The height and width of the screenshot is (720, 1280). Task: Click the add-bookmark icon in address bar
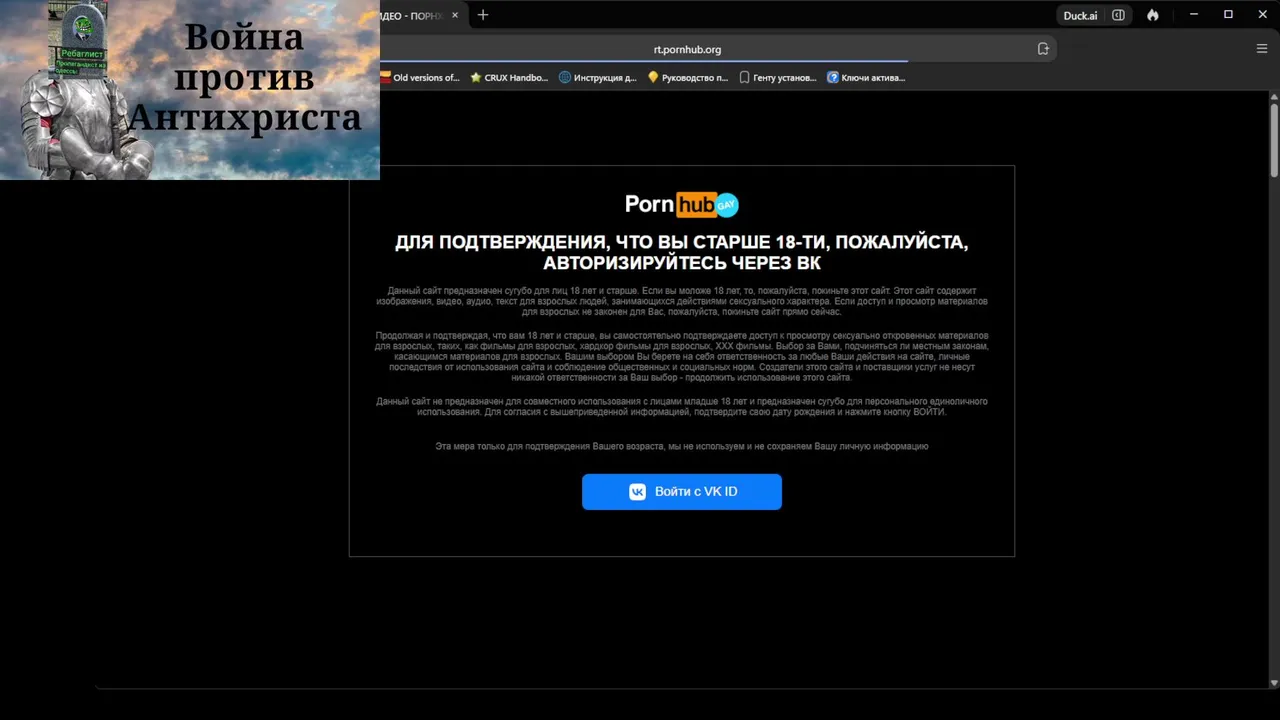(1043, 49)
